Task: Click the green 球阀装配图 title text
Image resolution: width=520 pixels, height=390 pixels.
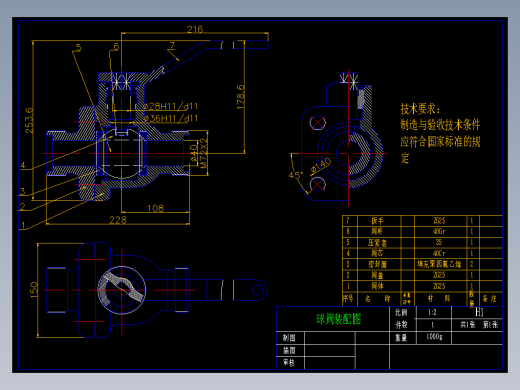Action: click(x=338, y=319)
